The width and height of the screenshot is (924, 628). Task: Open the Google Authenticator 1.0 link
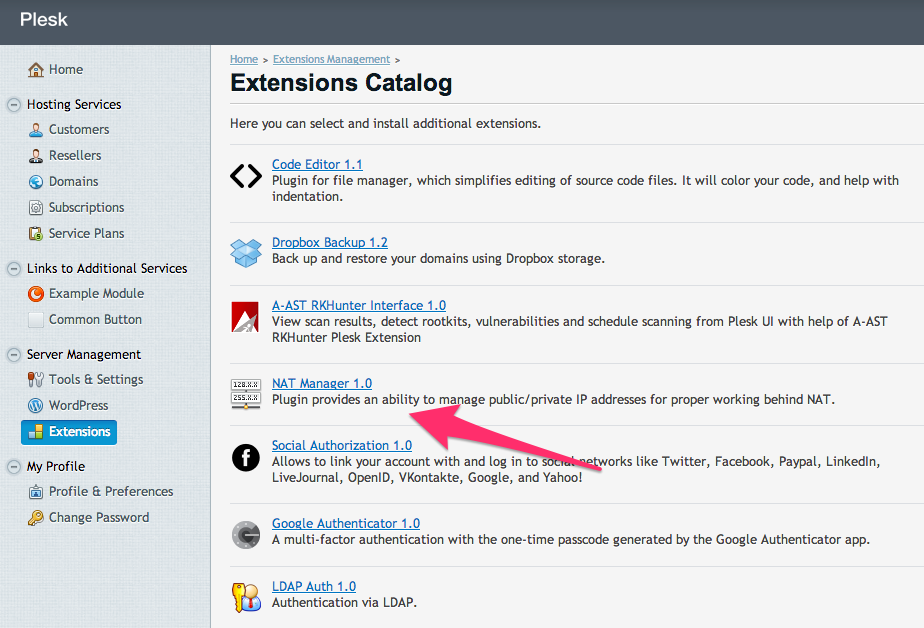point(346,523)
